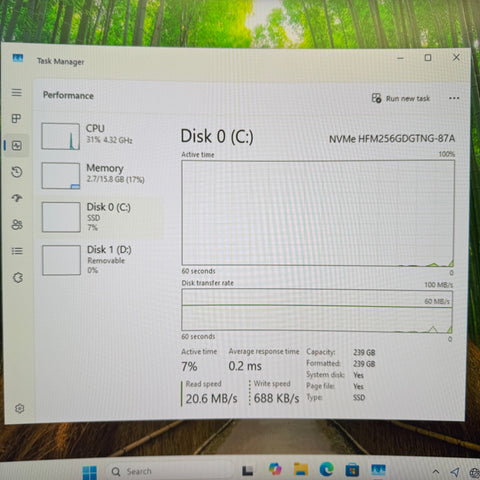The height and width of the screenshot is (480, 480).
Task: Open Task Manager Settings gear icon
Action: point(19,408)
